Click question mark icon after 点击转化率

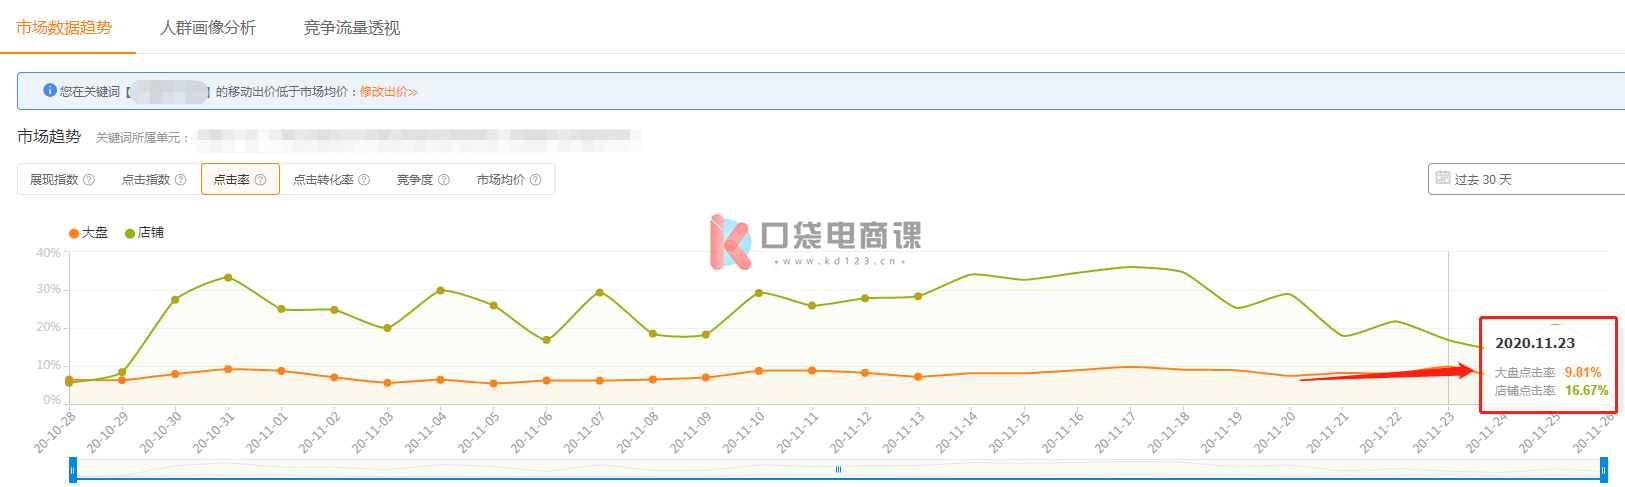[364, 180]
